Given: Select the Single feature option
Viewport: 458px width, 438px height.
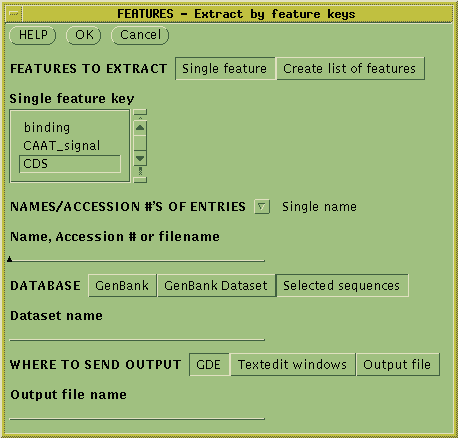Looking at the screenshot, I should 225,69.
